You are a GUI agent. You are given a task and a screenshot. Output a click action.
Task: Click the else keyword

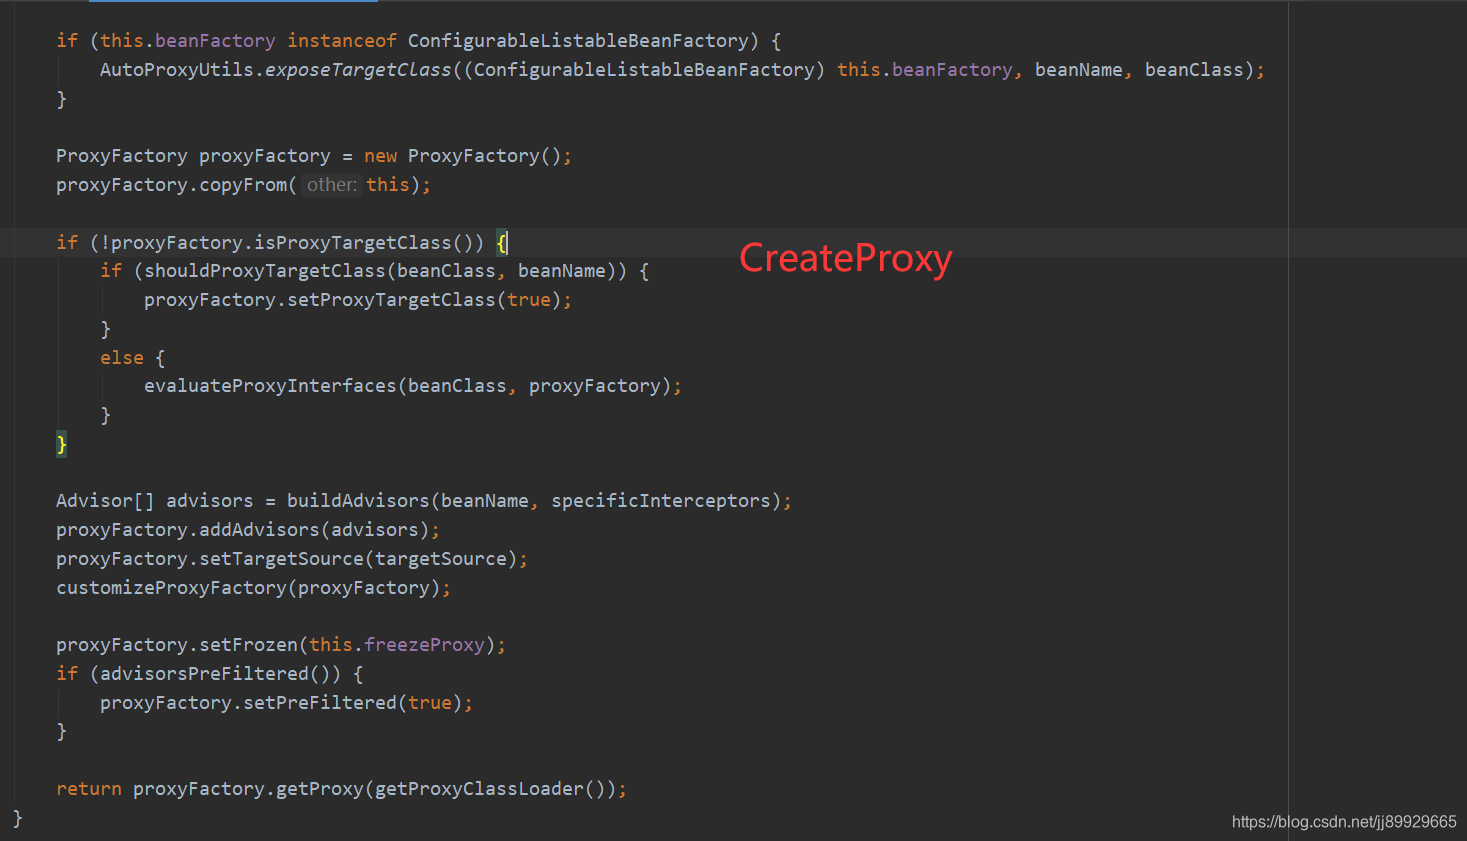point(122,358)
